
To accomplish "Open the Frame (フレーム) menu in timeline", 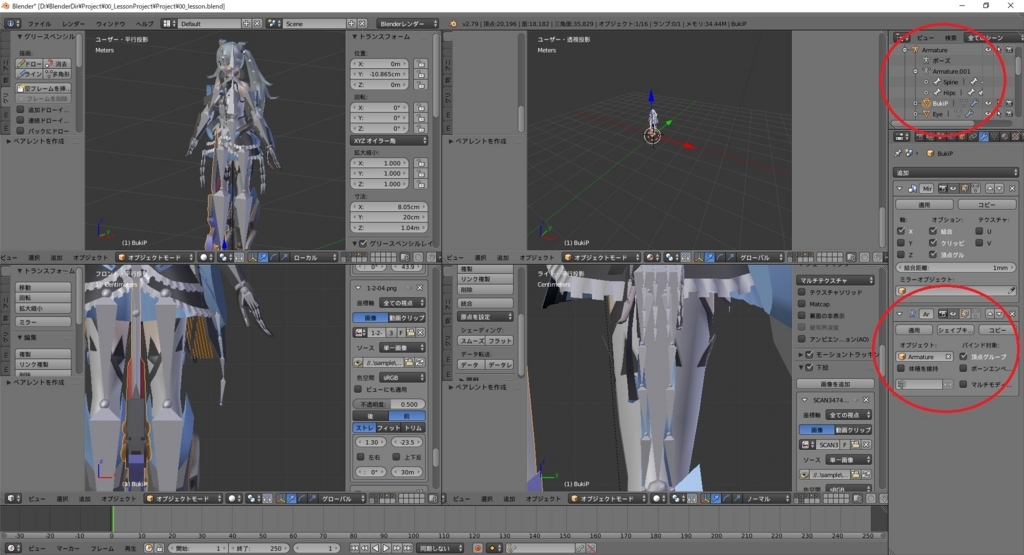I will point(102,548).
